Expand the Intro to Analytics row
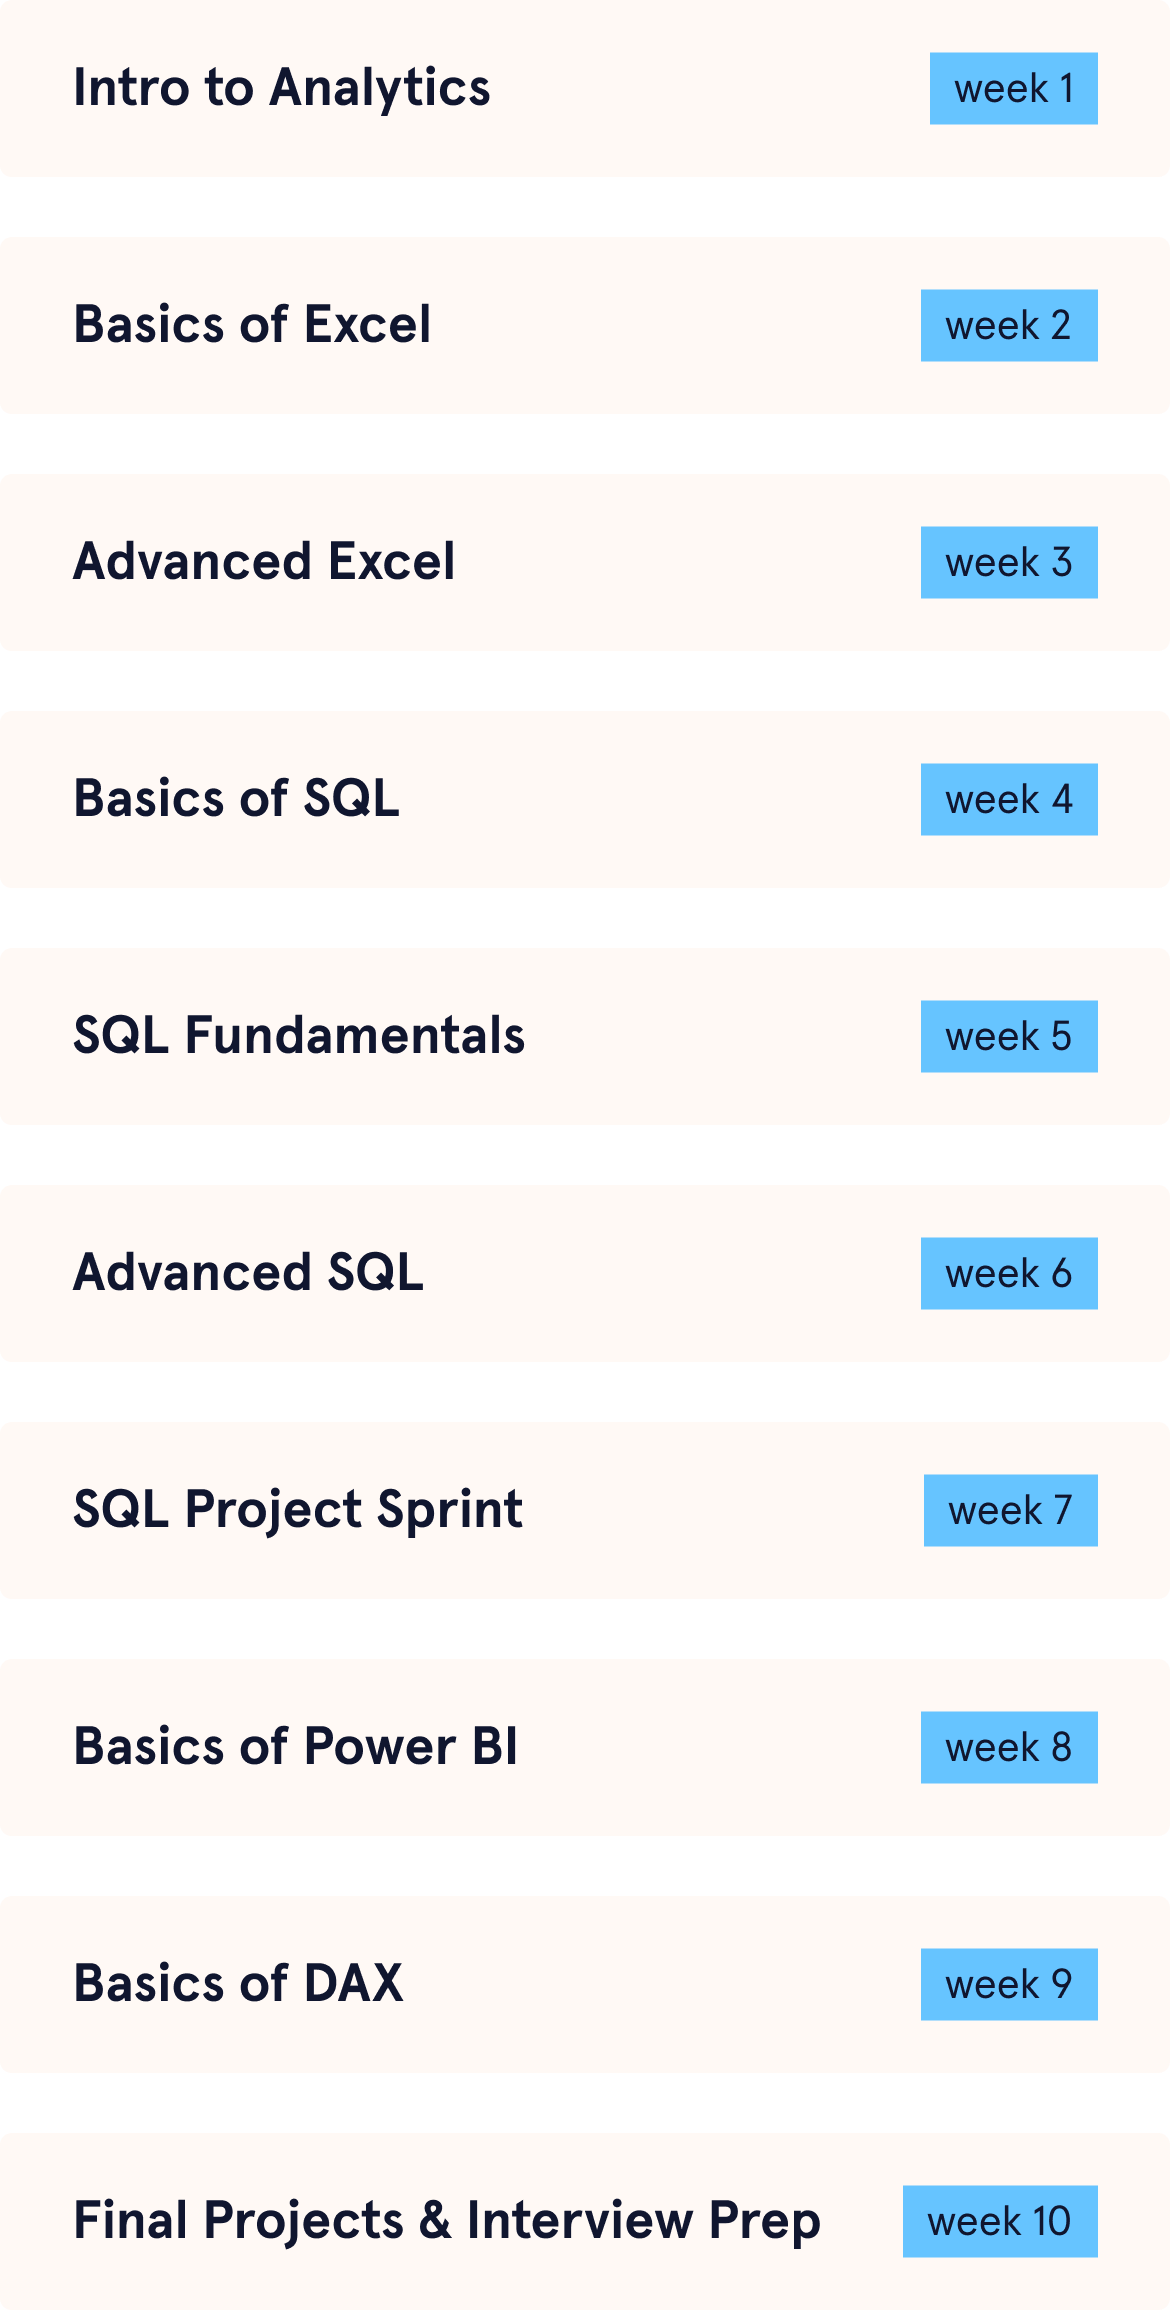The image size is (1170, 2310). 282,88
